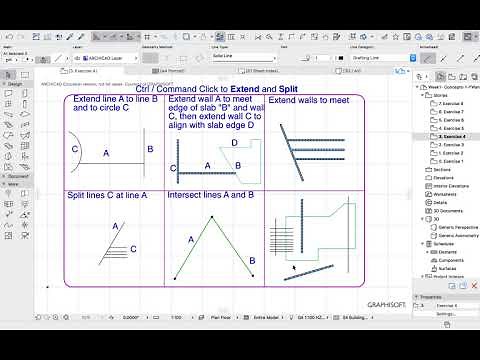Screen dimensions: 480x360
Task: Click the angle value field in the bottom bar
Action: [131, 317]
